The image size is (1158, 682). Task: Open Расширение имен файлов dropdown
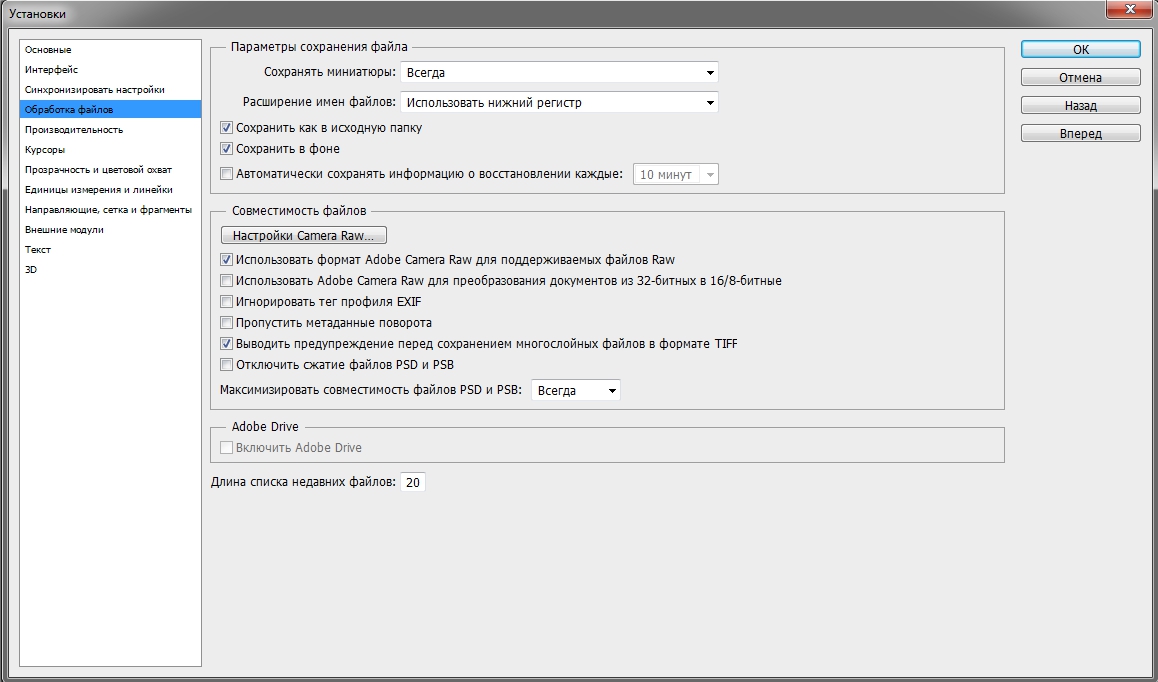coord(559,102)
